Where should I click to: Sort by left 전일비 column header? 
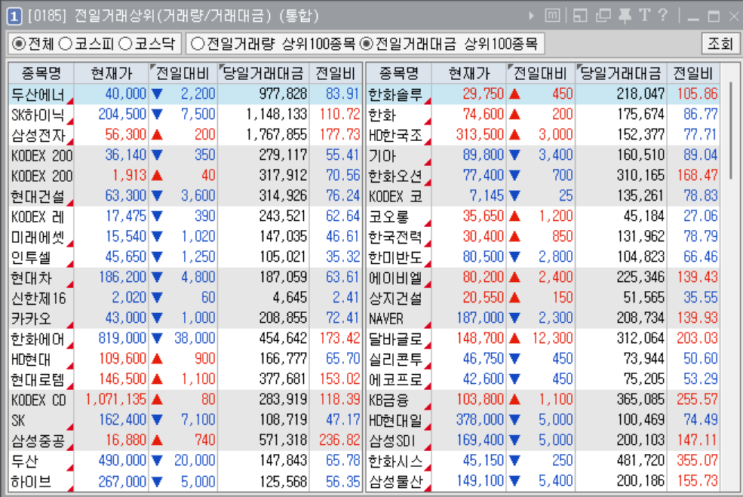point(335,73)
